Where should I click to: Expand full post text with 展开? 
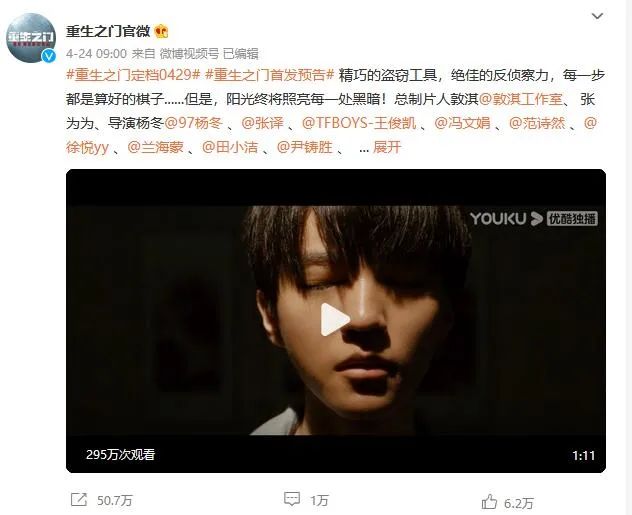tap(387, 147)
